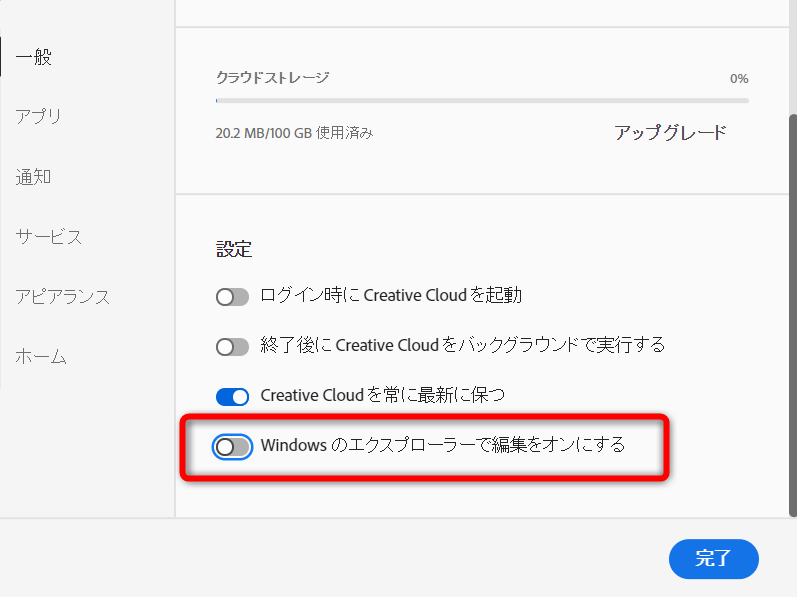Switch to the アプリ tab
This screenshot has width=797, height=597.
38,117
